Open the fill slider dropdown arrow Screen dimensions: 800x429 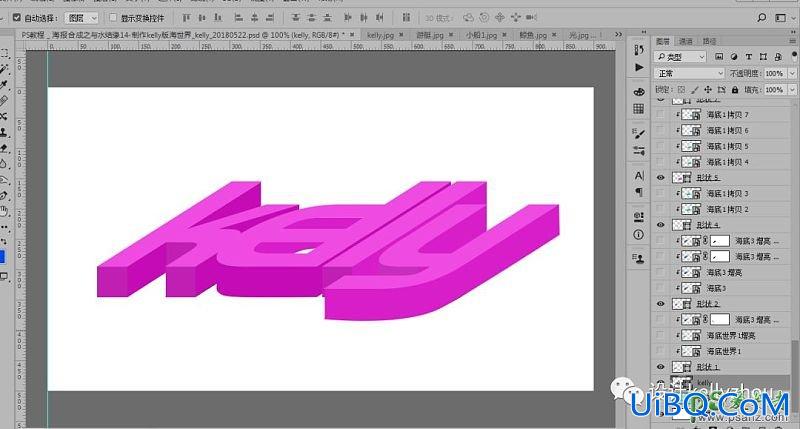coord(792,90)
